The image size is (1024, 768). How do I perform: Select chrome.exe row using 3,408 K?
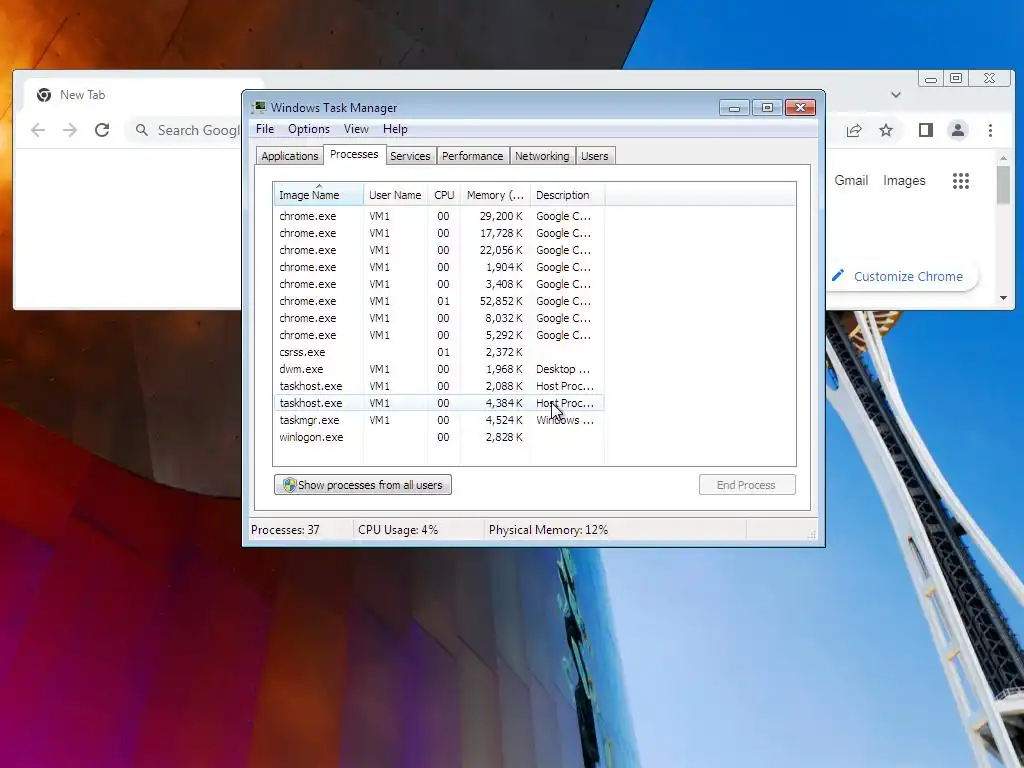coord(439,283)
